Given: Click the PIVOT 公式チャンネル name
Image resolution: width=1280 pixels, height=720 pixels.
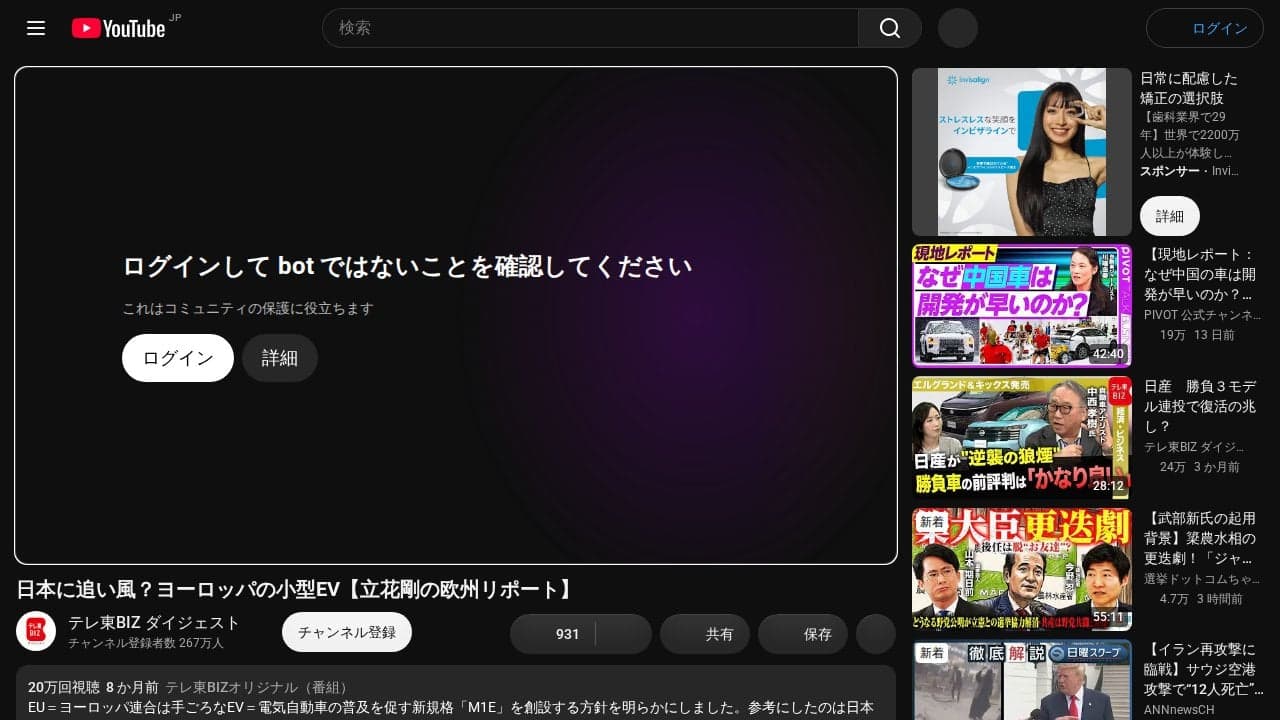Looking at the screenshot, I should 1203,315.
